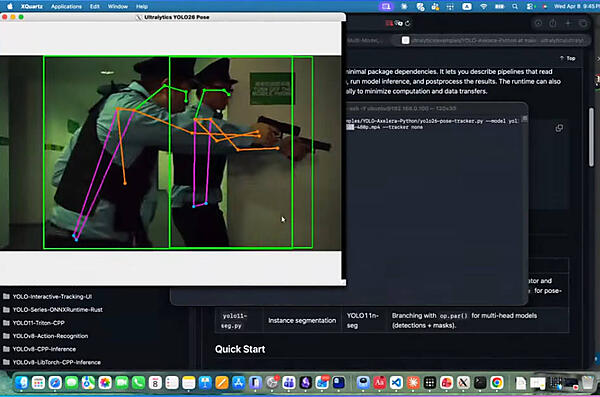The width and height of the screenshot is (600, 397).
Task: Open Control Center in menu bar
Action: coord(530,7)
